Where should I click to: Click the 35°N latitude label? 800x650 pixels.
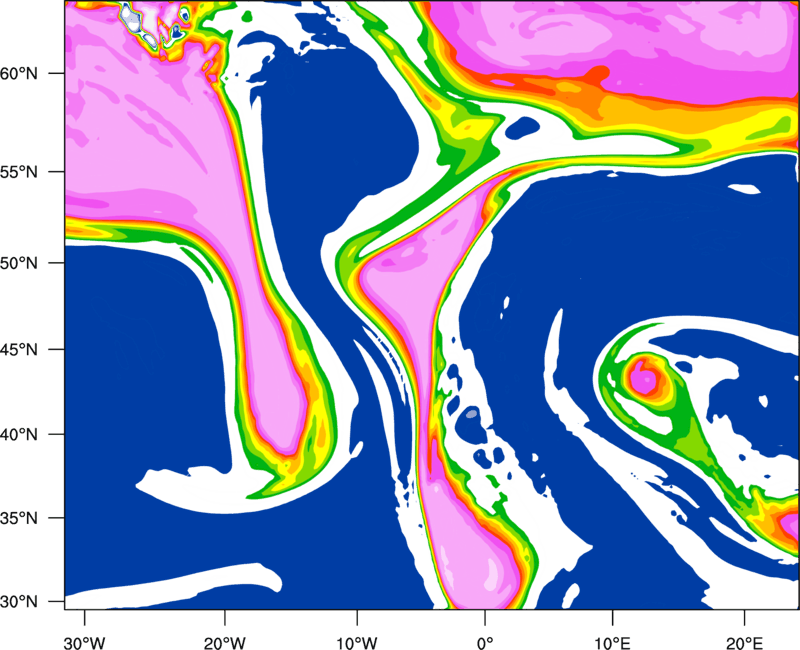pos(19,518)
